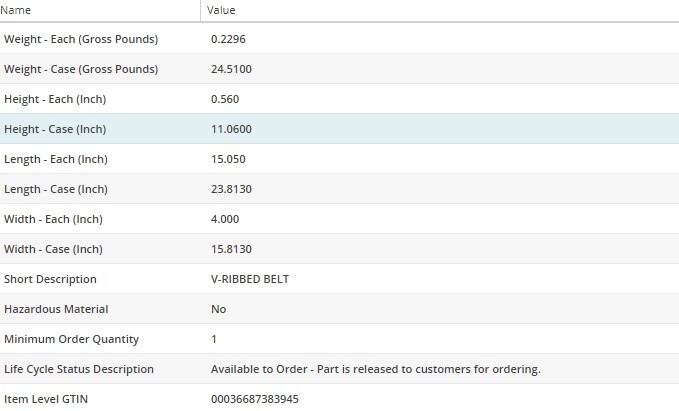Click the Value column header
This screenshot has height=411, width=679.
[221, 10]
